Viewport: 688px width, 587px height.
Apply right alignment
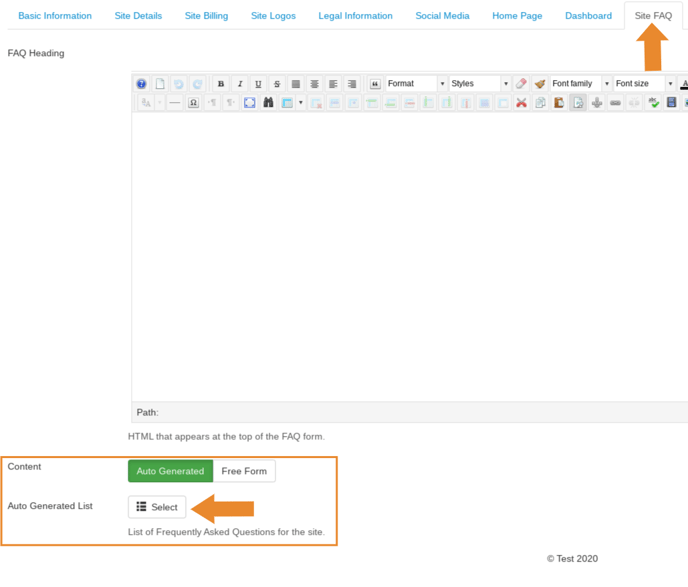coord(352,84)
